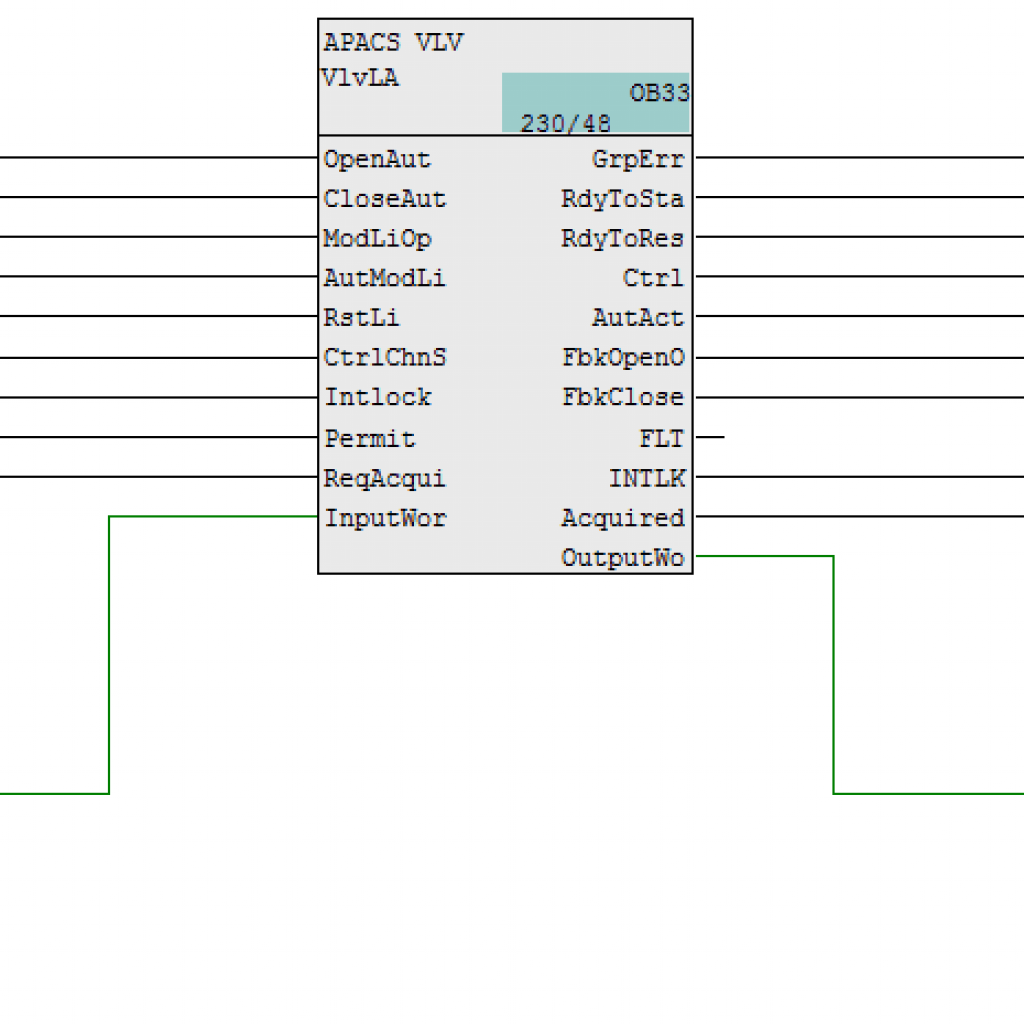Select the CtrlChnS input pin
1024x1024 pixels.
pos(385,358)
